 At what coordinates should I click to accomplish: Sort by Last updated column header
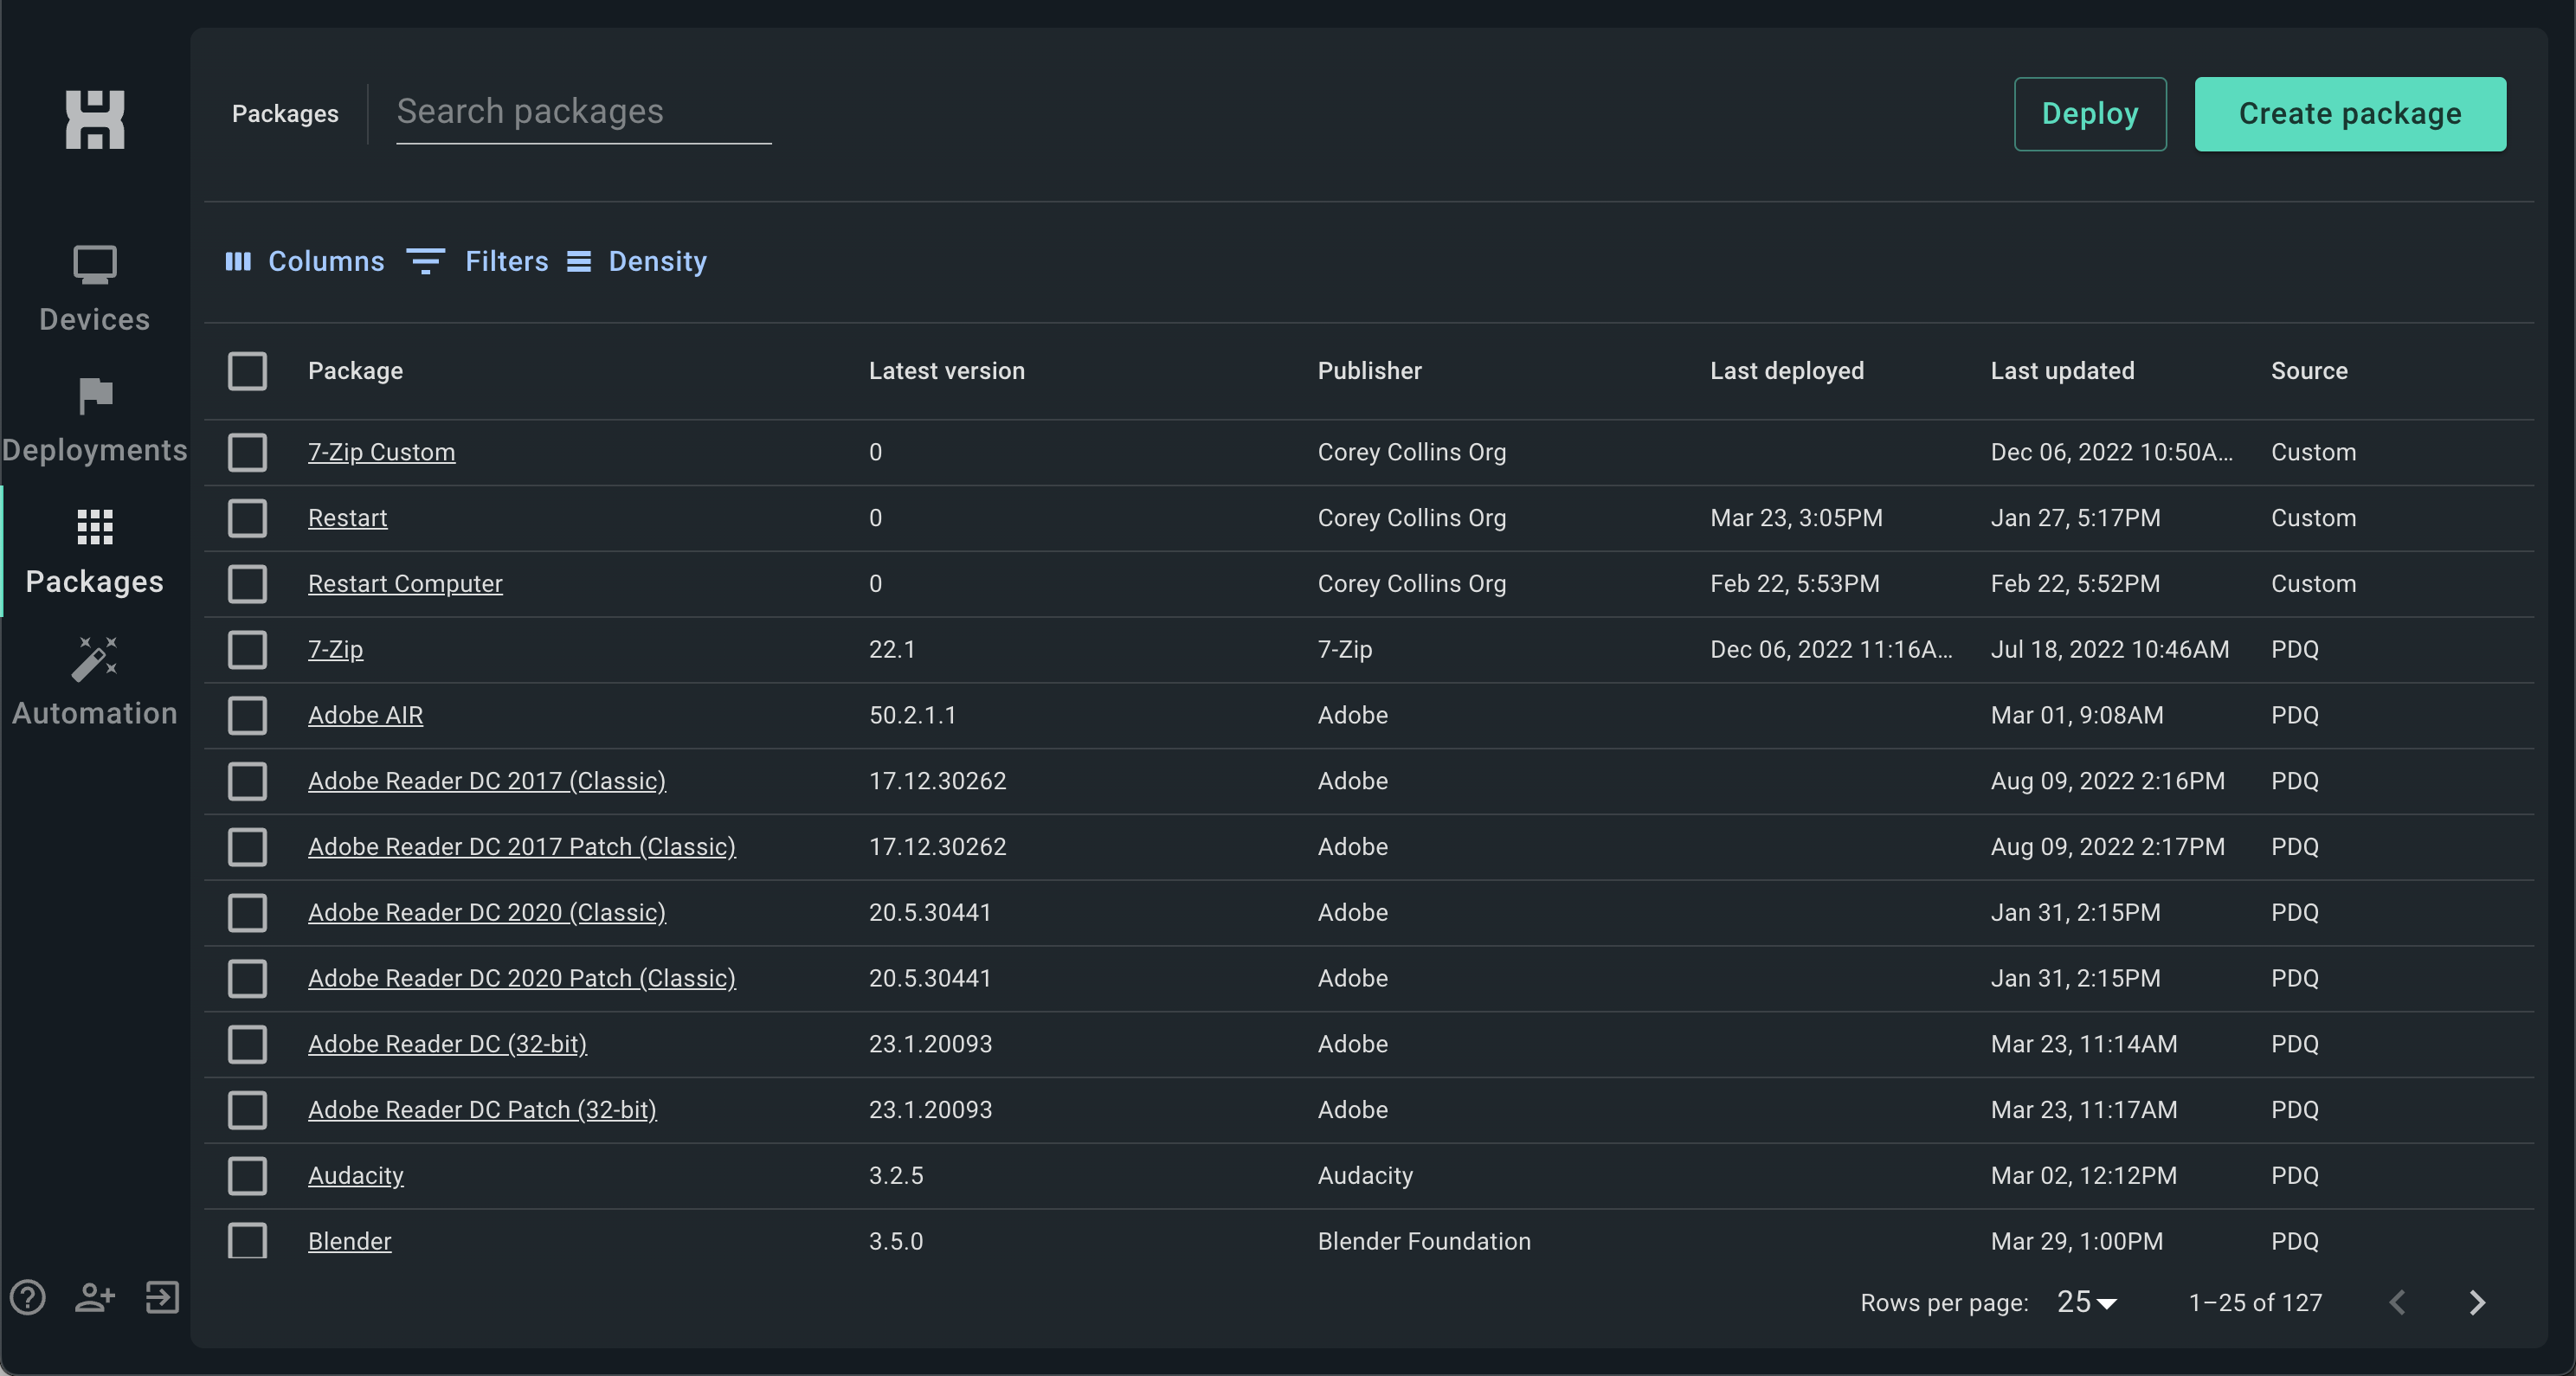pos(2062,371)
